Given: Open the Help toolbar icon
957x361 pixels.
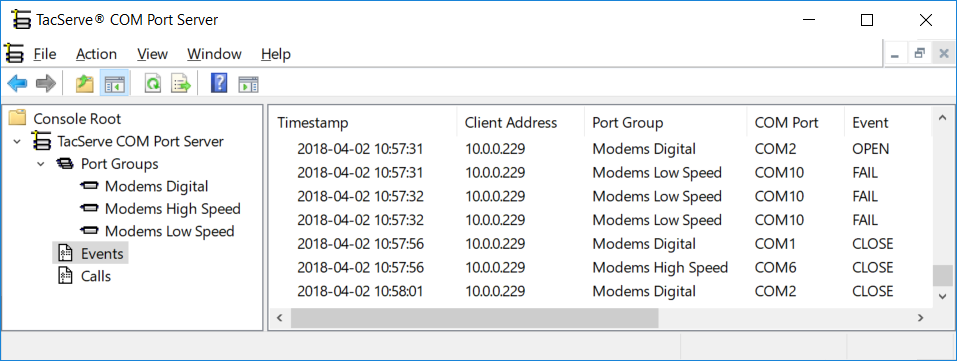Looking at the screenshot, I should click(x=218, y=83).
